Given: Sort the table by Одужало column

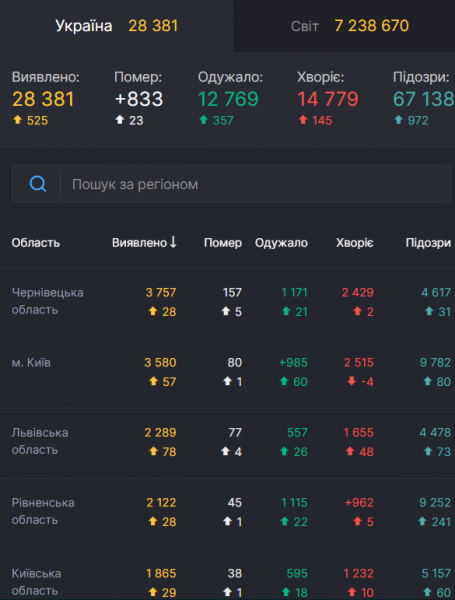Looking at the screenshot, I should coord(281,243).
